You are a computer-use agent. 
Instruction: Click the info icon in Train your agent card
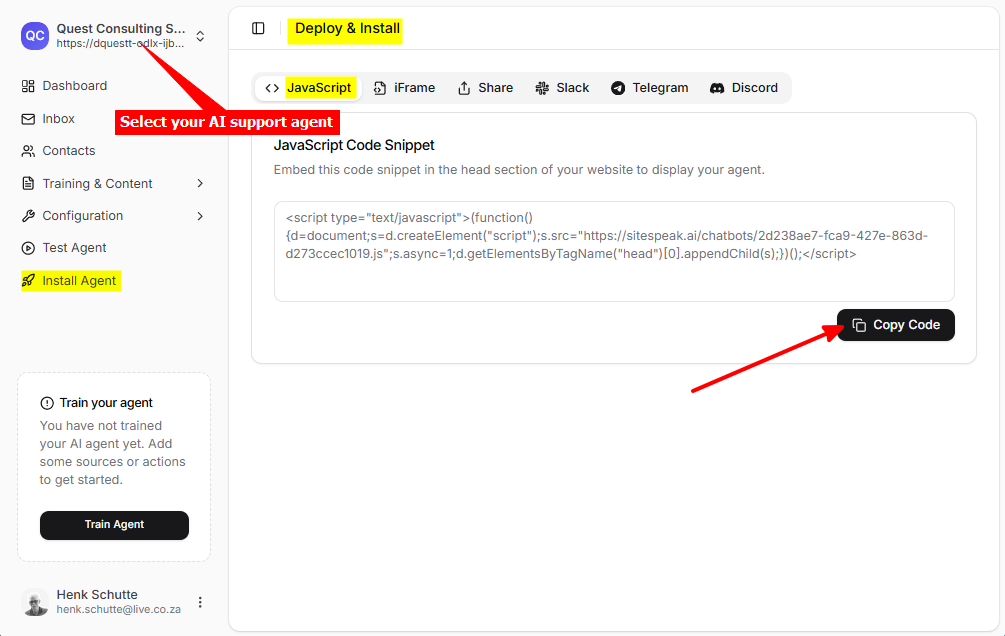tap(47, 402)
